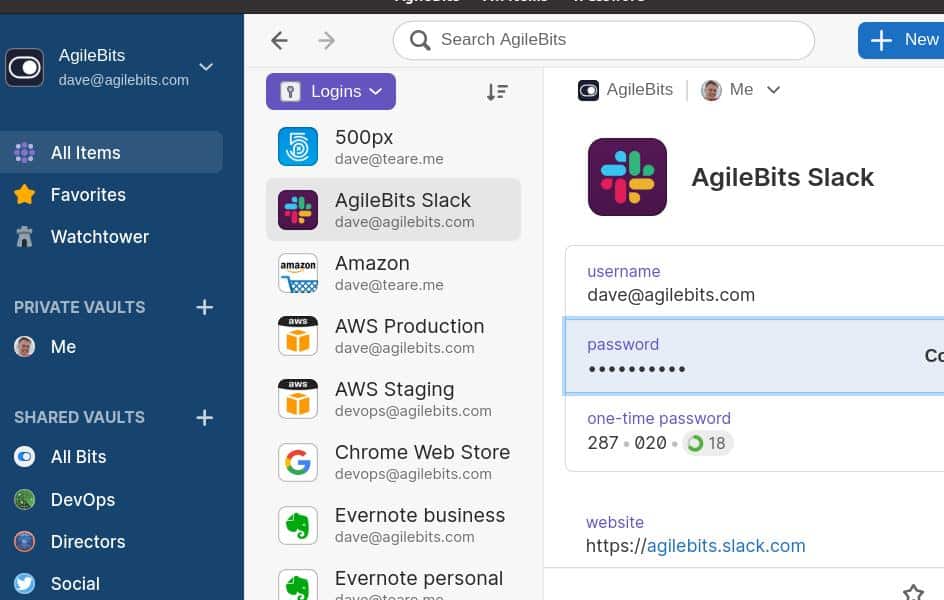Click the AgileBits account logo
The height and width of the screenshot is (600, 944).
pos(25,67)
